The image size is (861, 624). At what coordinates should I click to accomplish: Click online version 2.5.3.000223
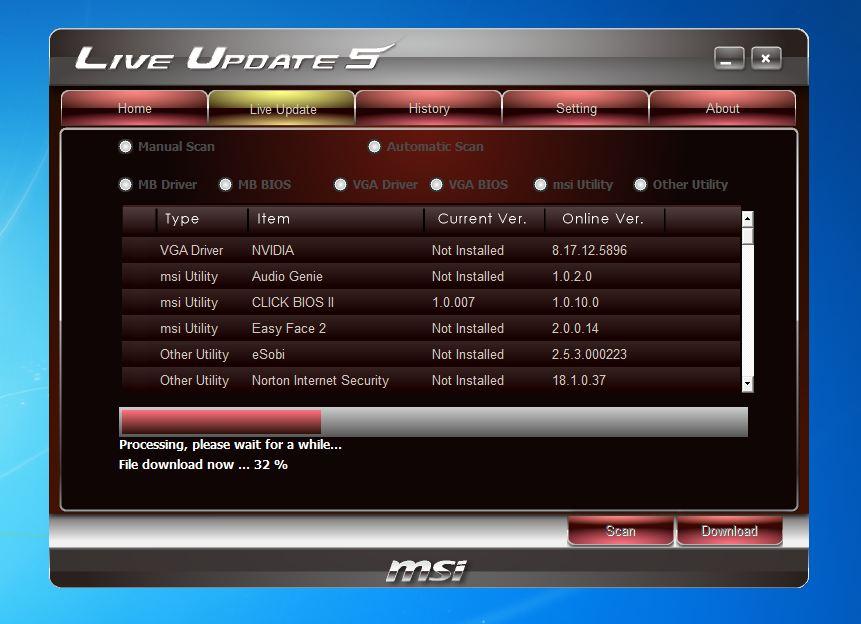[x=589, y=354]
